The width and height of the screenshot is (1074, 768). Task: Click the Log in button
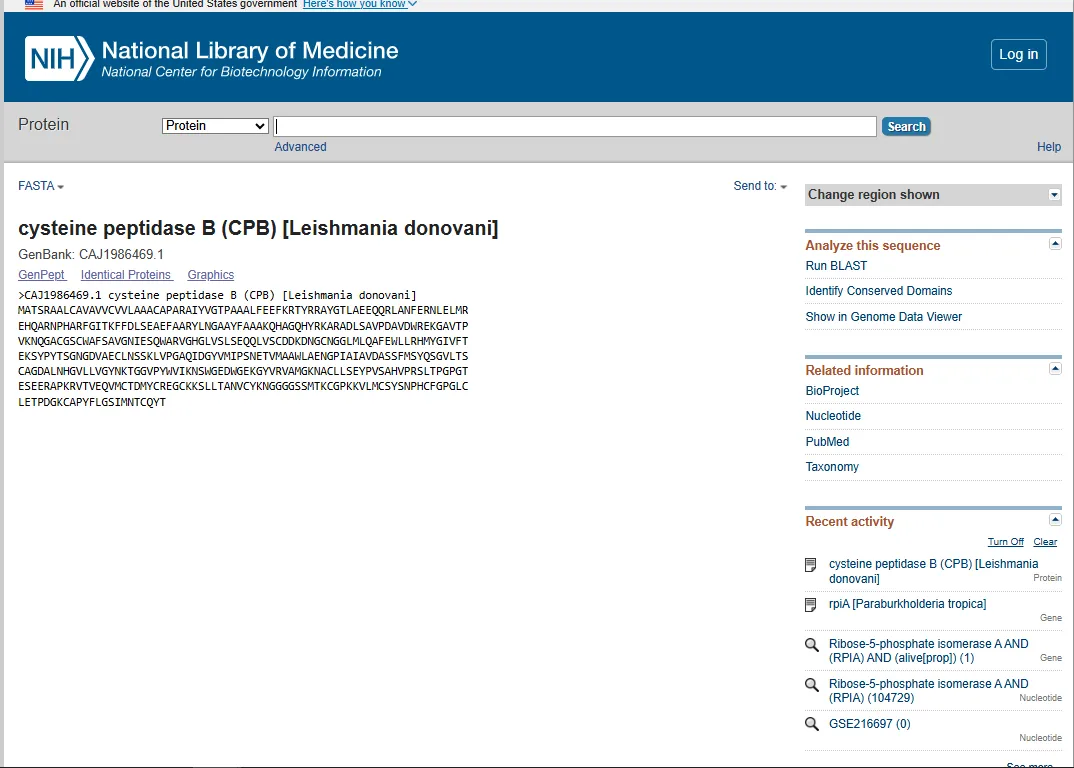[1019, 54]
